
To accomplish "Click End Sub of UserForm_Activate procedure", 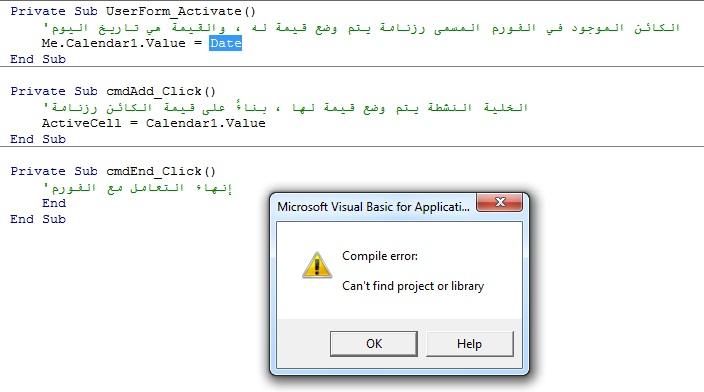I will point(38,59).
